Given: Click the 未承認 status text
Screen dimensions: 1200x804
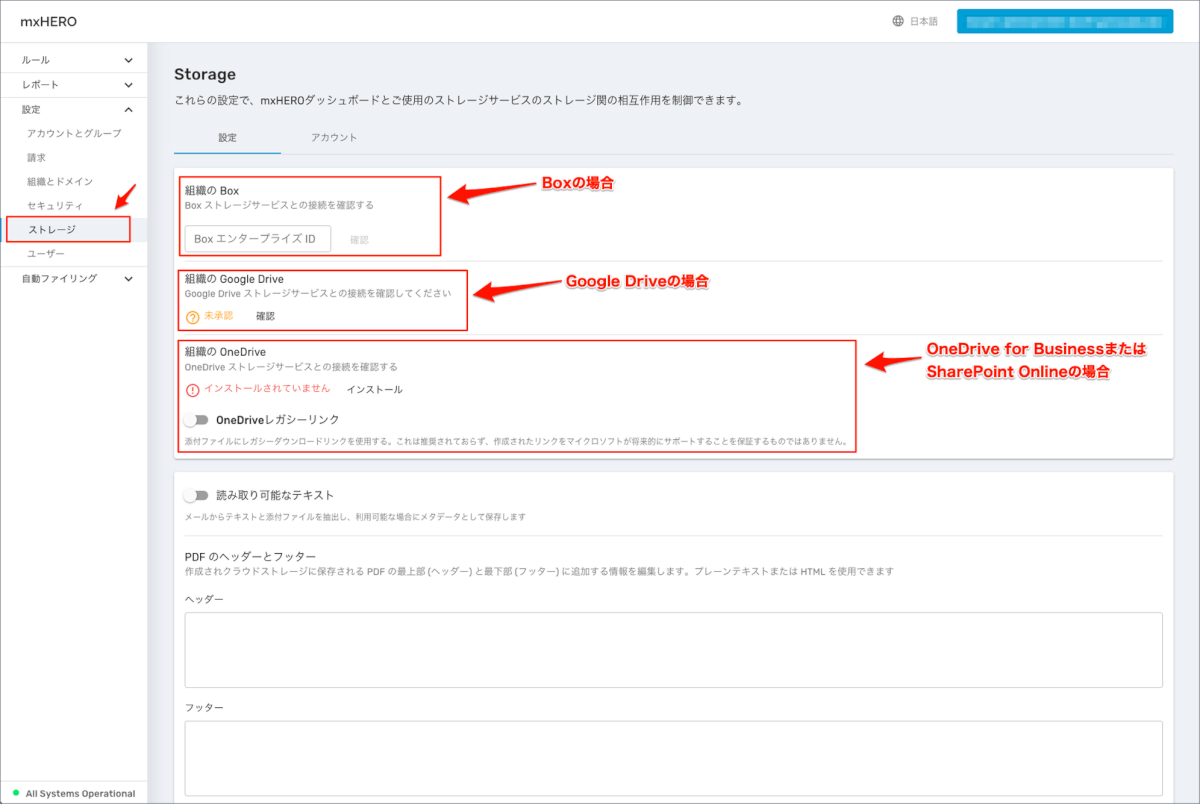Looking at the screenshot, I should pos(218,316).
